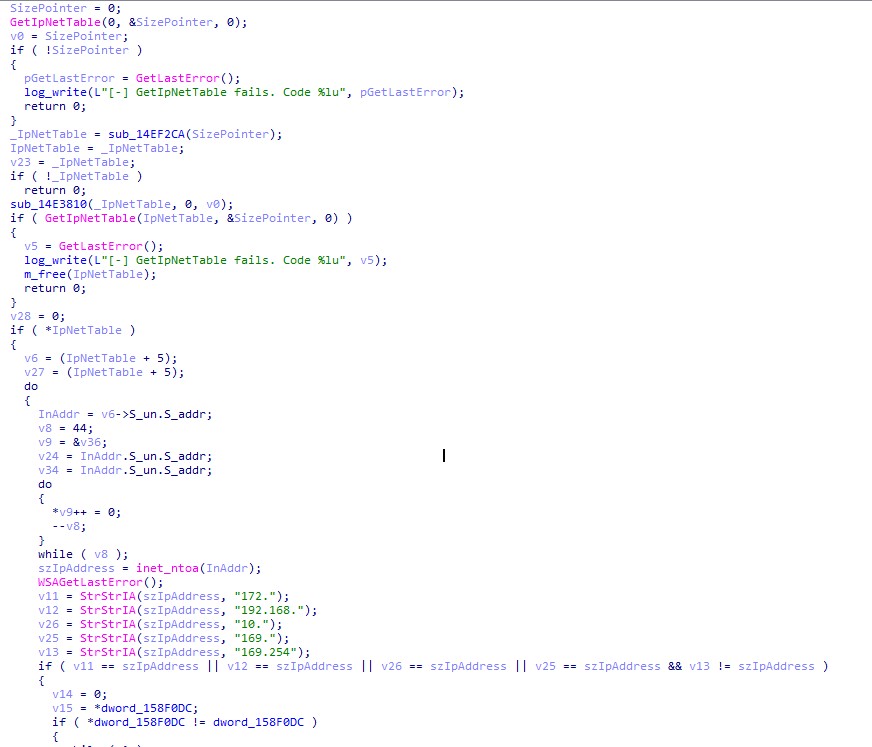Image resolution: width=872 pixels, height=747 pixels.
Task: Click the "192.168." string literal
Action: coord(280,610)
